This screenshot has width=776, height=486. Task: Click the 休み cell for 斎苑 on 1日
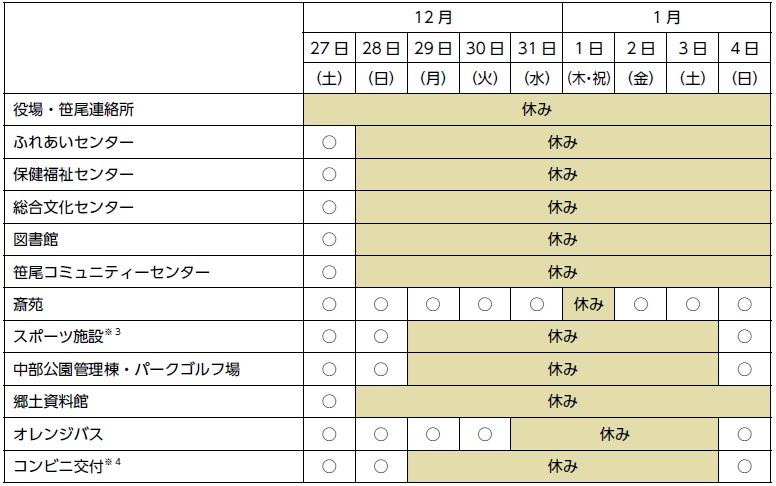[588, 304]
